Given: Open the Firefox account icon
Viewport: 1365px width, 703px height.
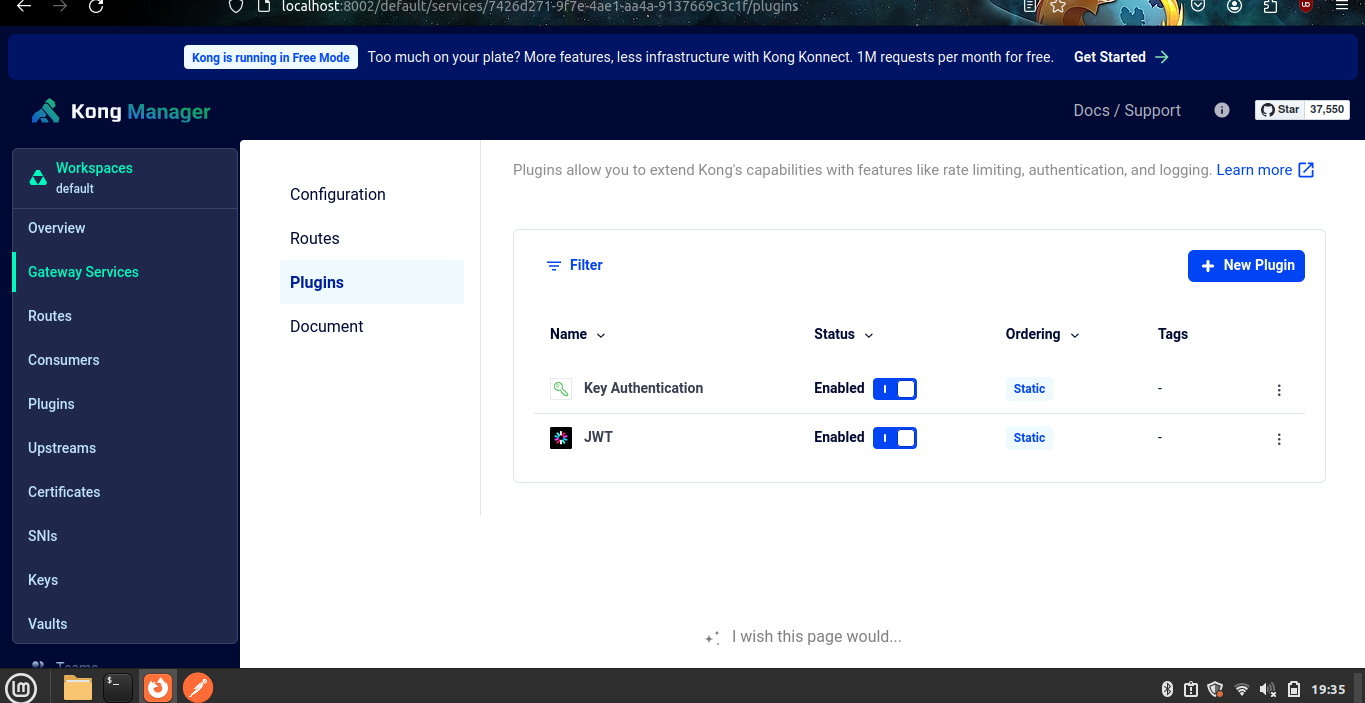Looking at the screenshot, I should [x=1235, y=6].
